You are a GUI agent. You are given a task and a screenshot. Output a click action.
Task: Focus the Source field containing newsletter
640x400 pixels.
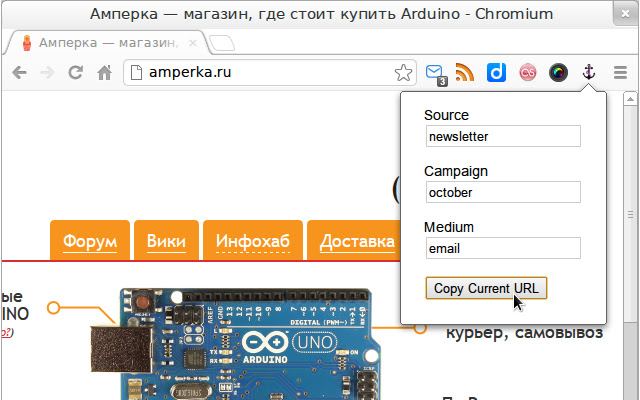503,136
